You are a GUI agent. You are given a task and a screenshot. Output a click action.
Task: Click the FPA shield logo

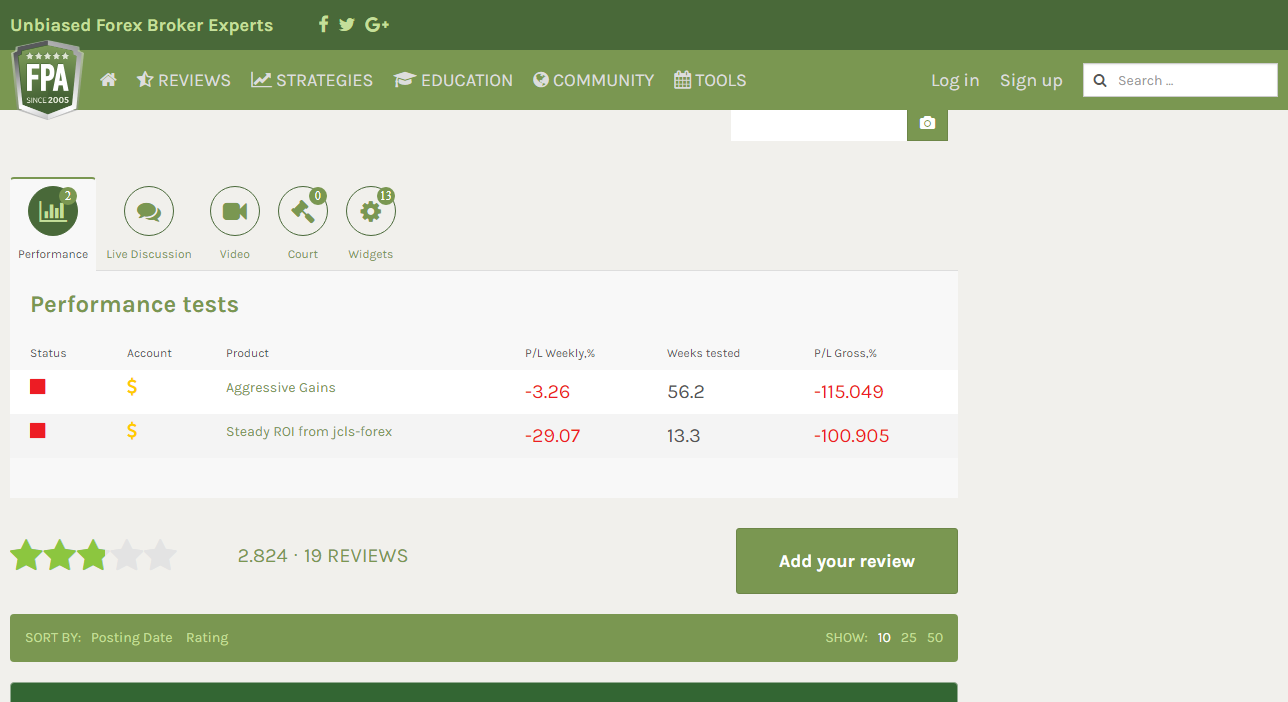coord(47,79)
